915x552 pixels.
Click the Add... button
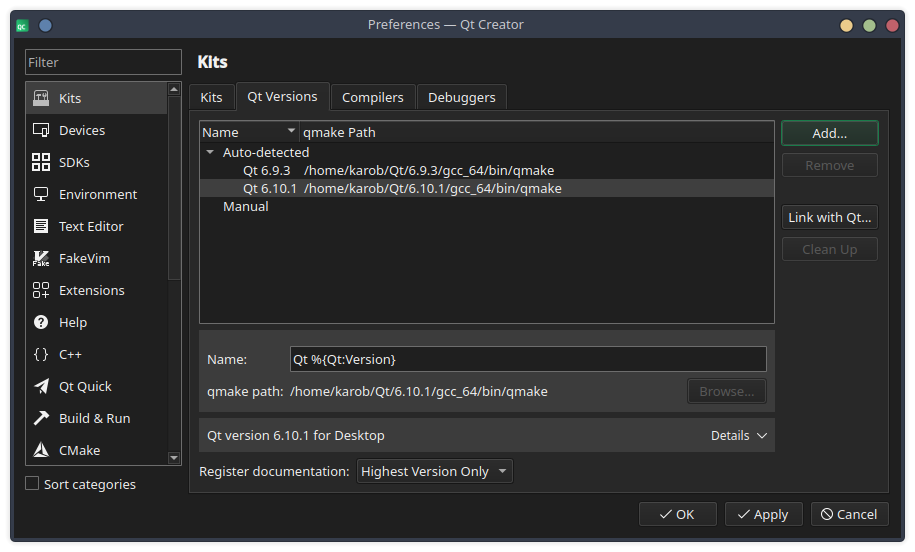(829, 133)
